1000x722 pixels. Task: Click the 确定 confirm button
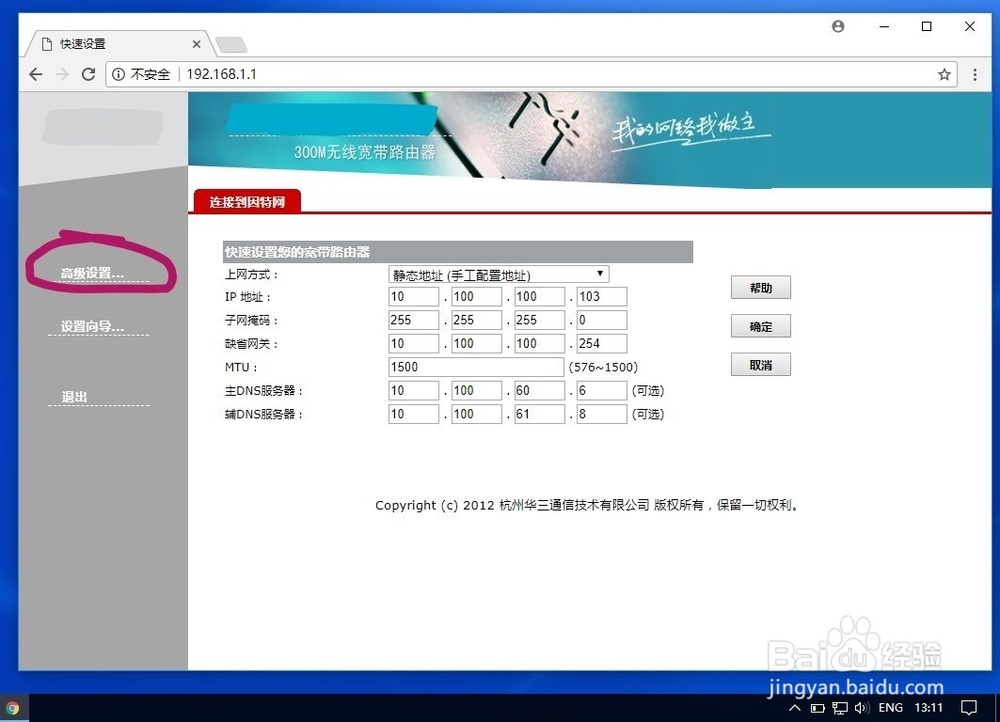click(x=760, y=325)
